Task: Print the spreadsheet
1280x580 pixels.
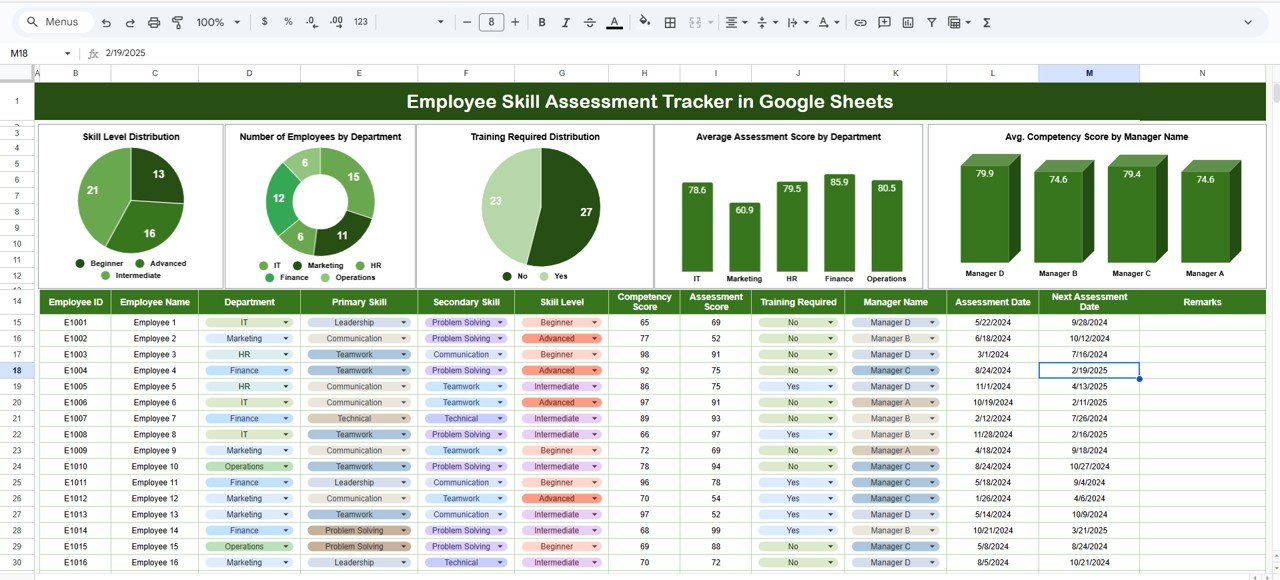Action: [152, 21]
